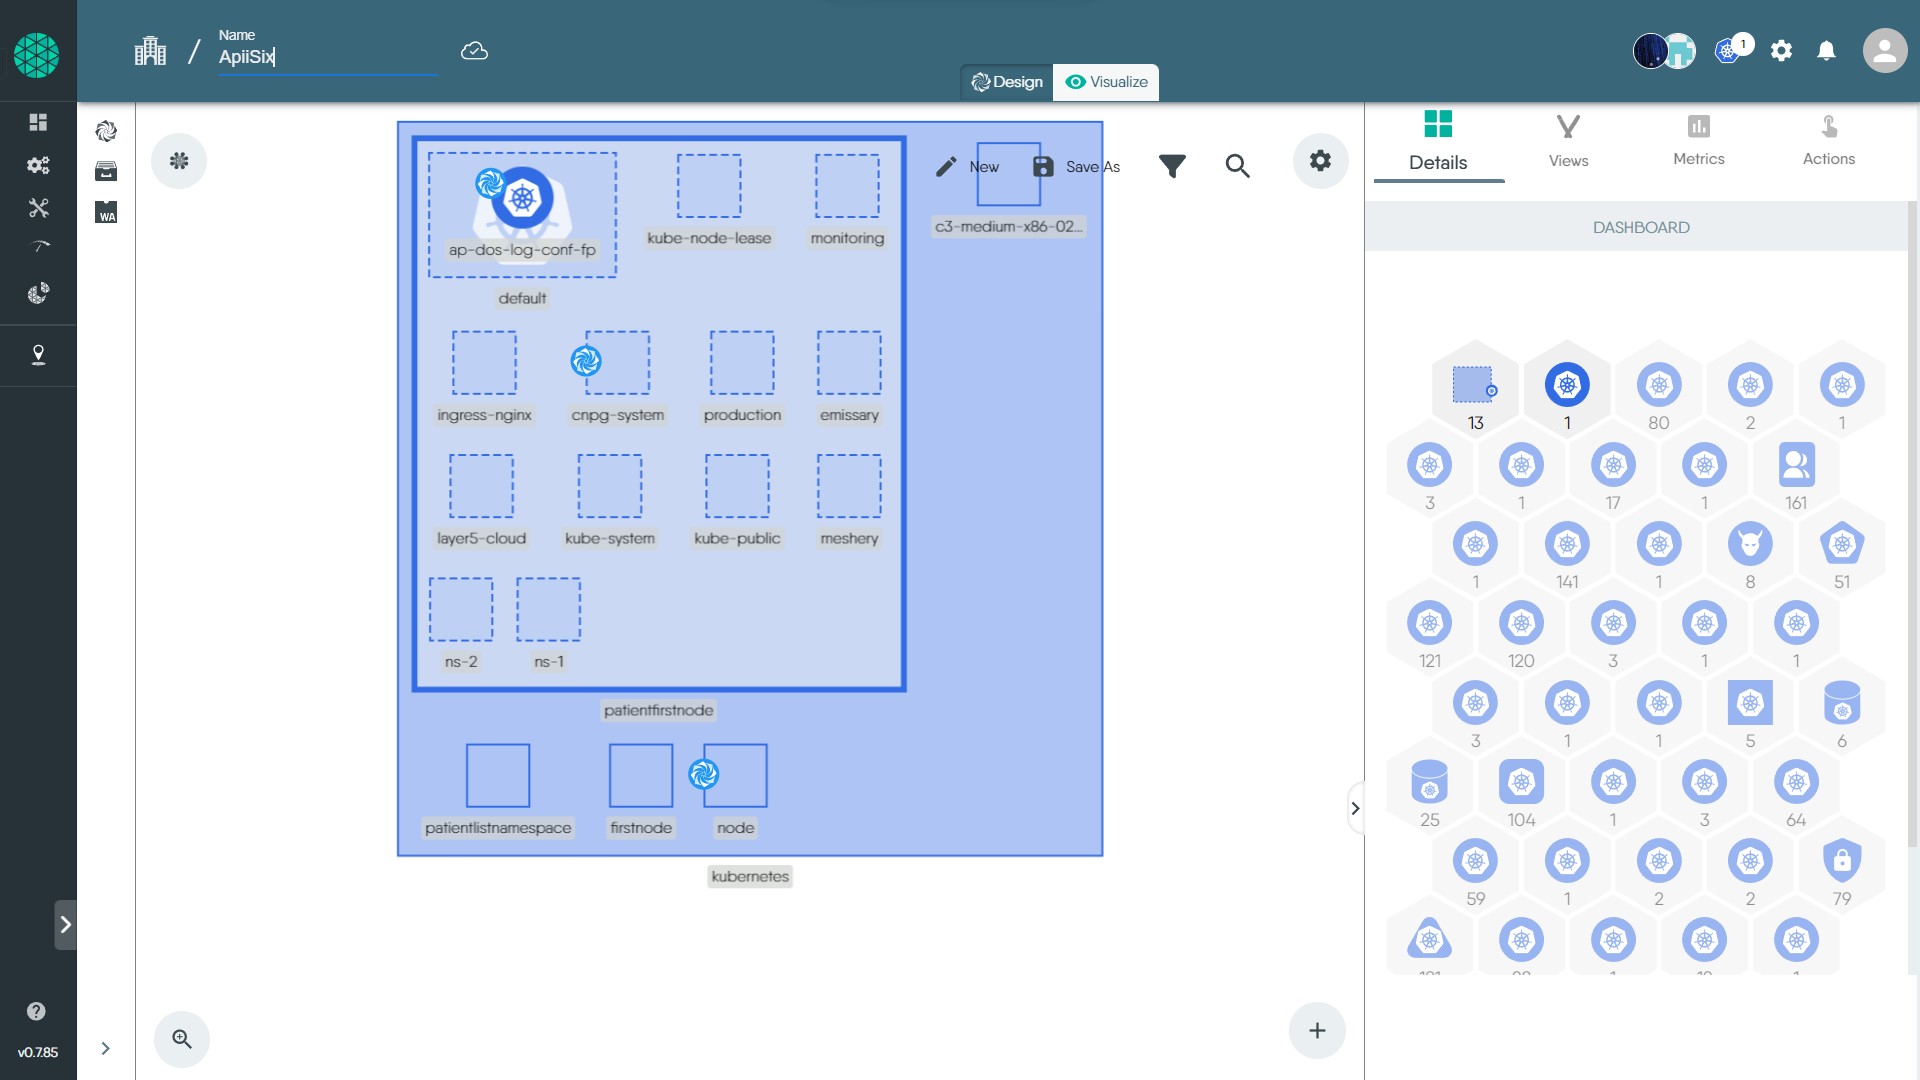The height and width of the screenshot is (1080, 1920).
Task: Click the Save As button
Action: point(1077,166)
